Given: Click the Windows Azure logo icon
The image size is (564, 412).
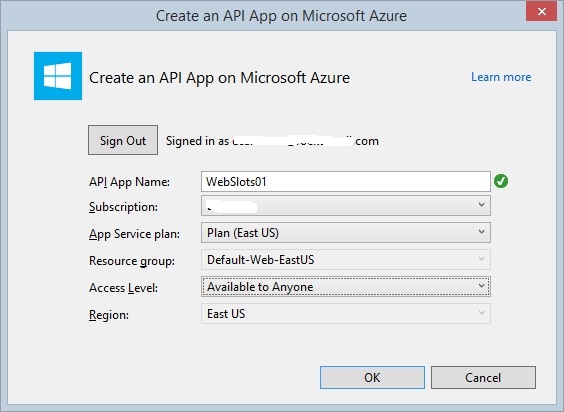Looking at the screenshot, I should (x=58, y=76).
